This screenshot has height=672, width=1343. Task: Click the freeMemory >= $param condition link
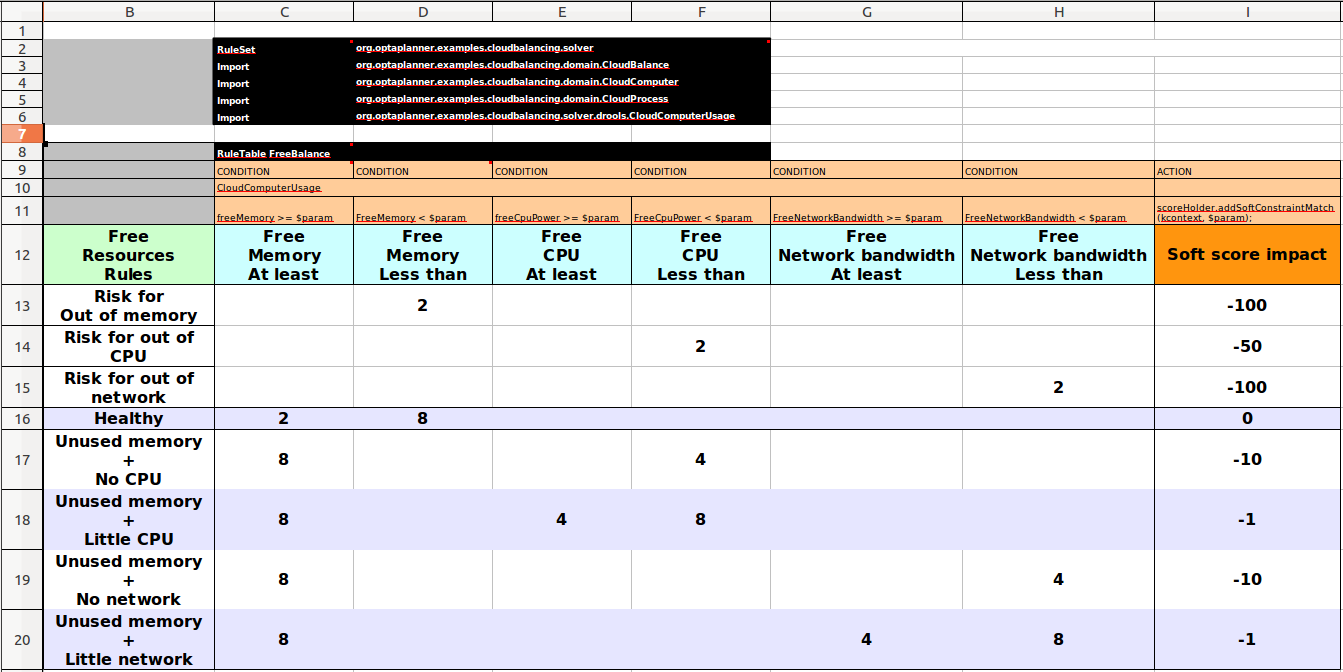[x=273, y=216]
